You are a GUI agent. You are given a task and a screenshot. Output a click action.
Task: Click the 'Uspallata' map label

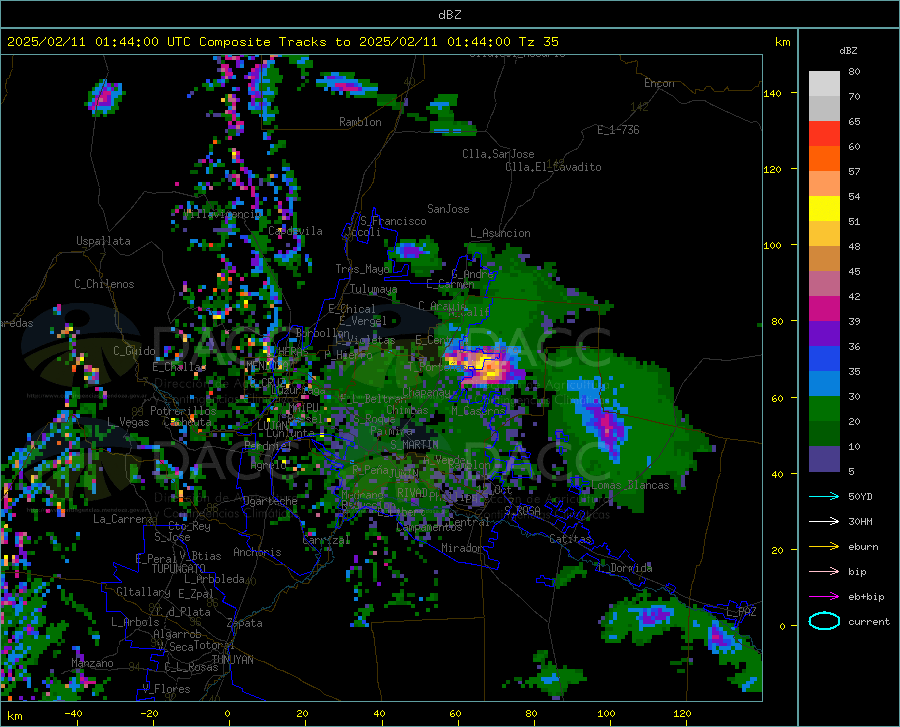(x=103, y=241)
